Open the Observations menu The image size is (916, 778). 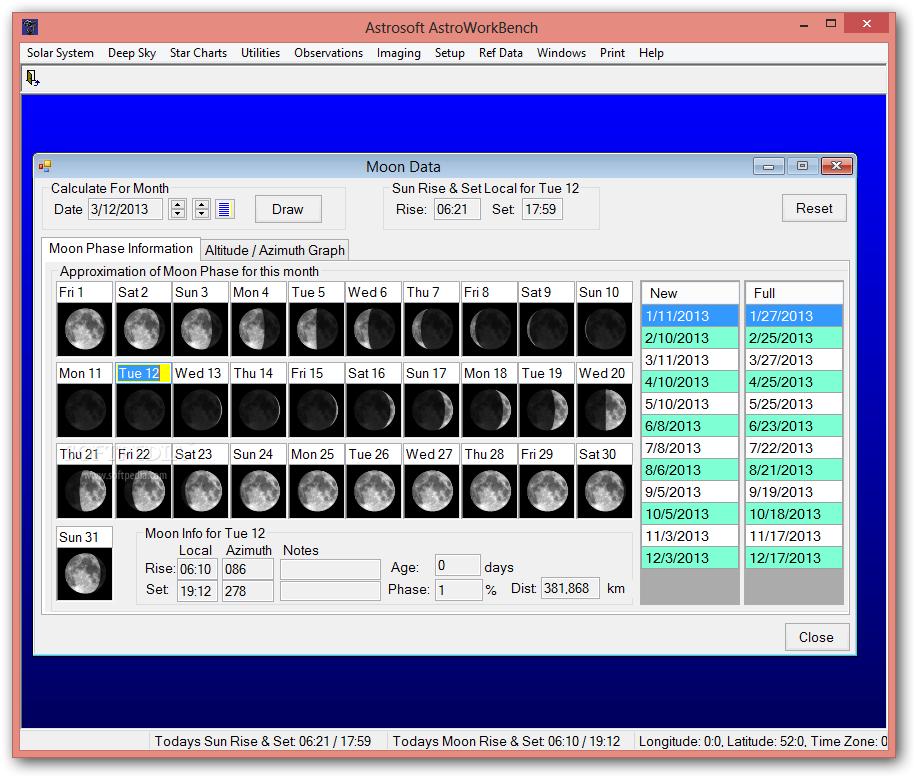coord(328,53)
